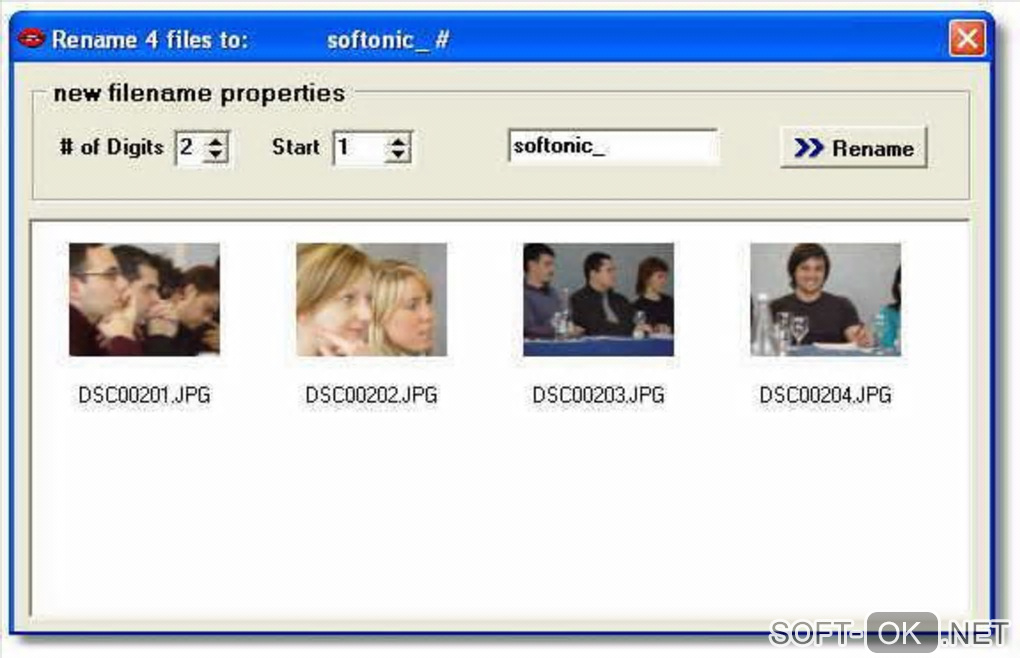The height and width of the screenshot is (658, 1020).
Task: Click the # of Digits value field
Action: [x=190, y=148]
